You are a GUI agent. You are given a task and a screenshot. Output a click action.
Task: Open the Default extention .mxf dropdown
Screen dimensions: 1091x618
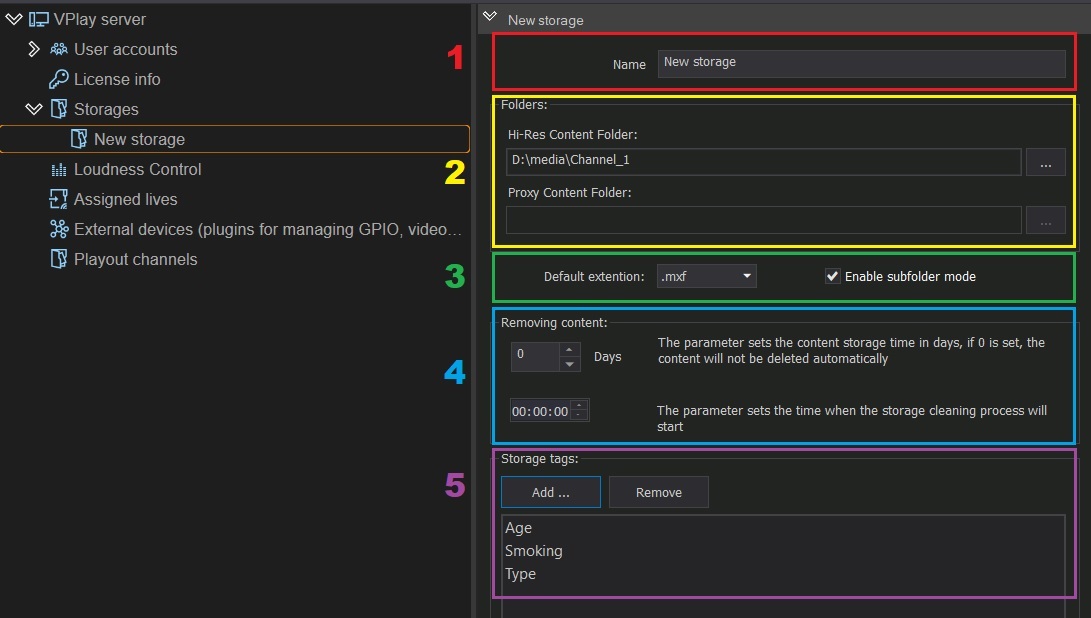click(706, 276)
